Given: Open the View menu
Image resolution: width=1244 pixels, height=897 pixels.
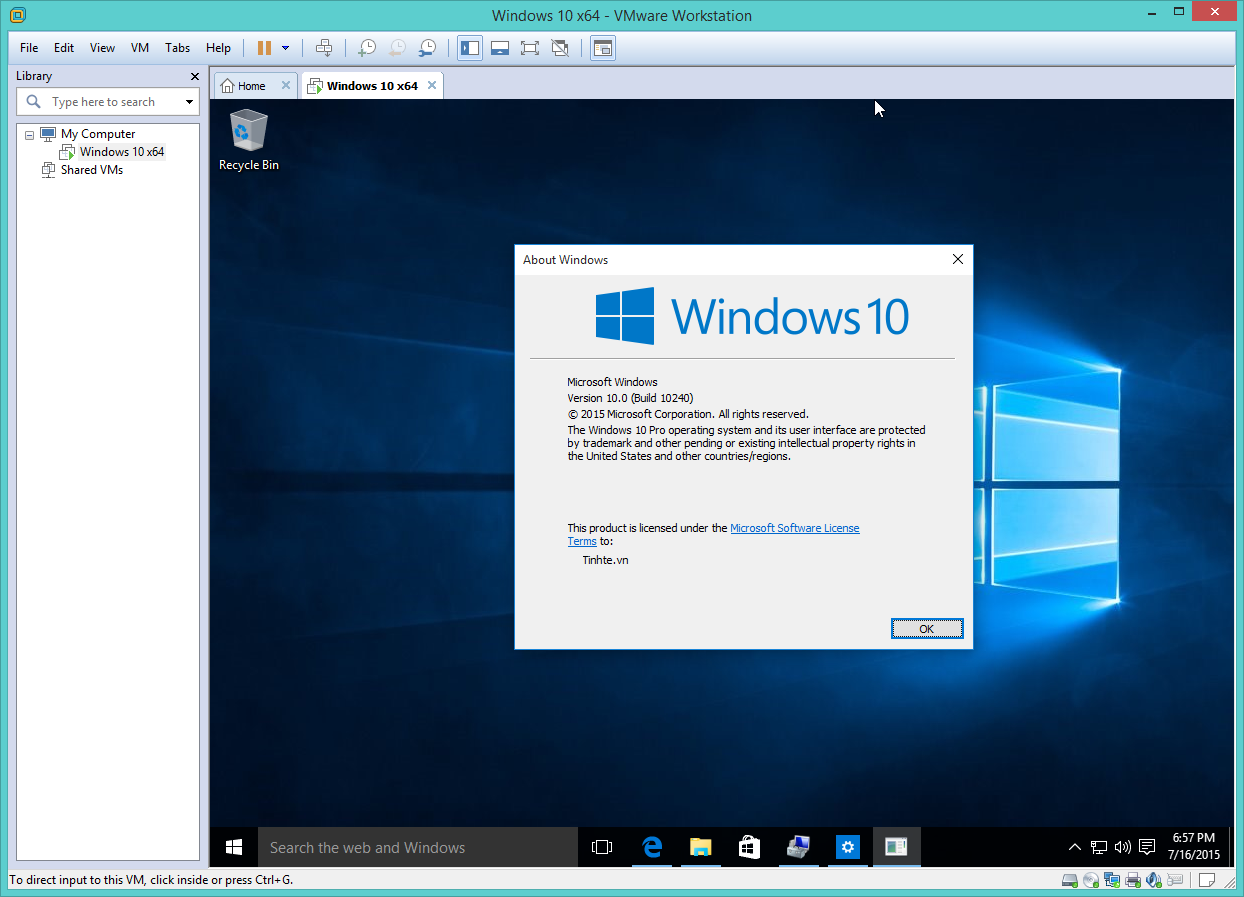Looking at the screenshot, I should click(102, 48).
